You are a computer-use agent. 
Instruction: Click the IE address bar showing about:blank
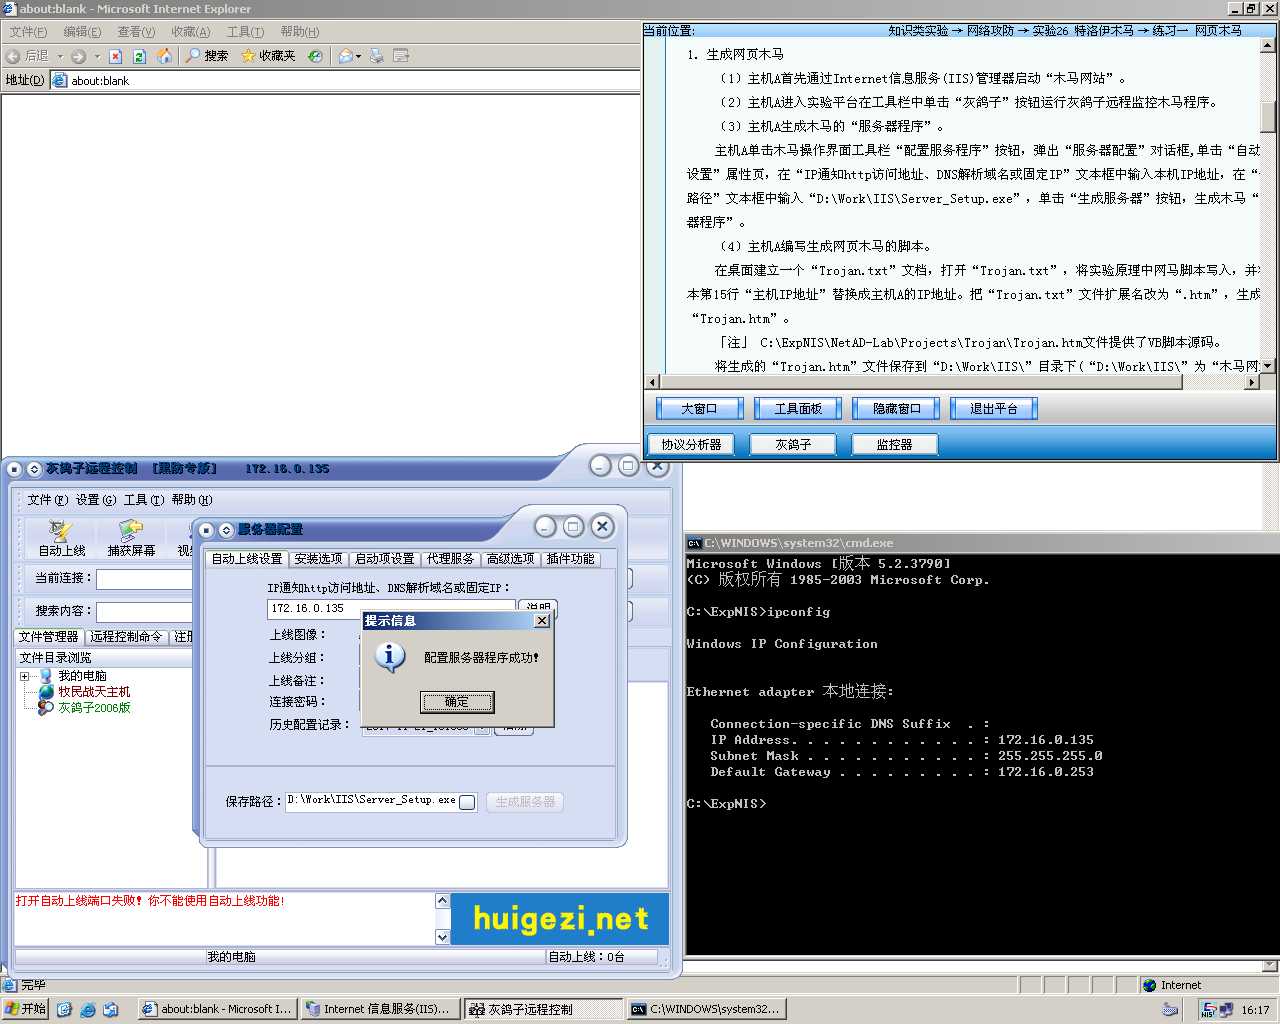click(x=345, y=80)
